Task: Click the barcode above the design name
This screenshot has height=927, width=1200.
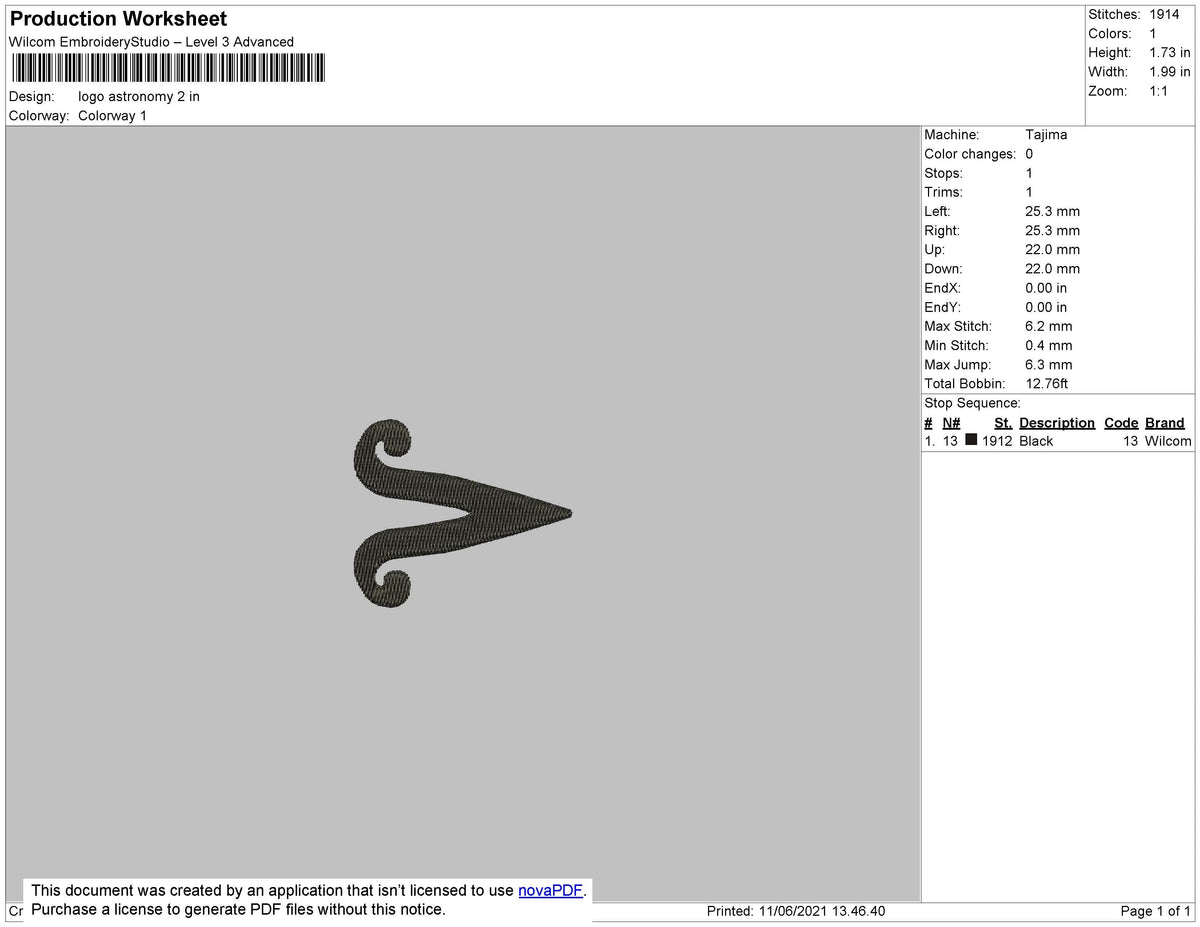Action: pyautogui.click(x=167, y=67)
